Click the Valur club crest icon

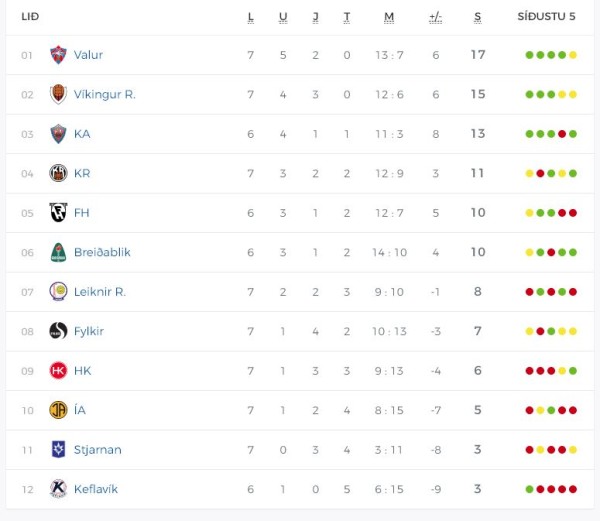(58, 55)
